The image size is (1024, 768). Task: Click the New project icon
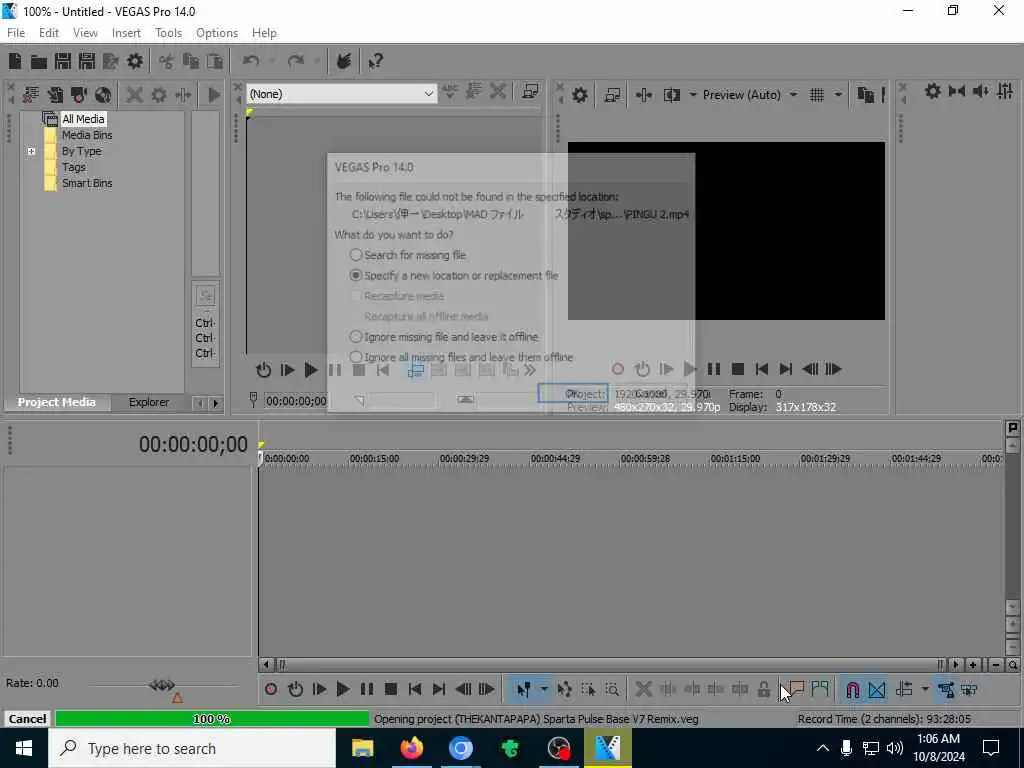(x=15, y=61)
